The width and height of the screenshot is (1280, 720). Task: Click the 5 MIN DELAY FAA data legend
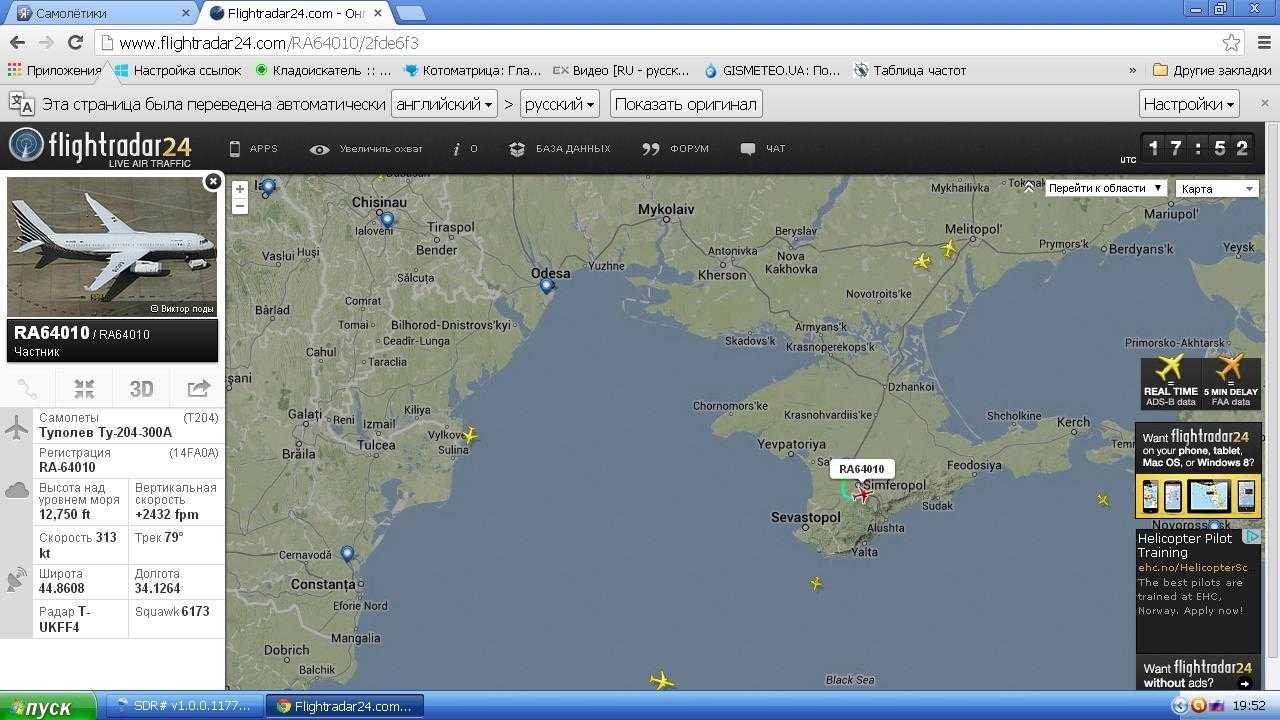pos(1230,383)
